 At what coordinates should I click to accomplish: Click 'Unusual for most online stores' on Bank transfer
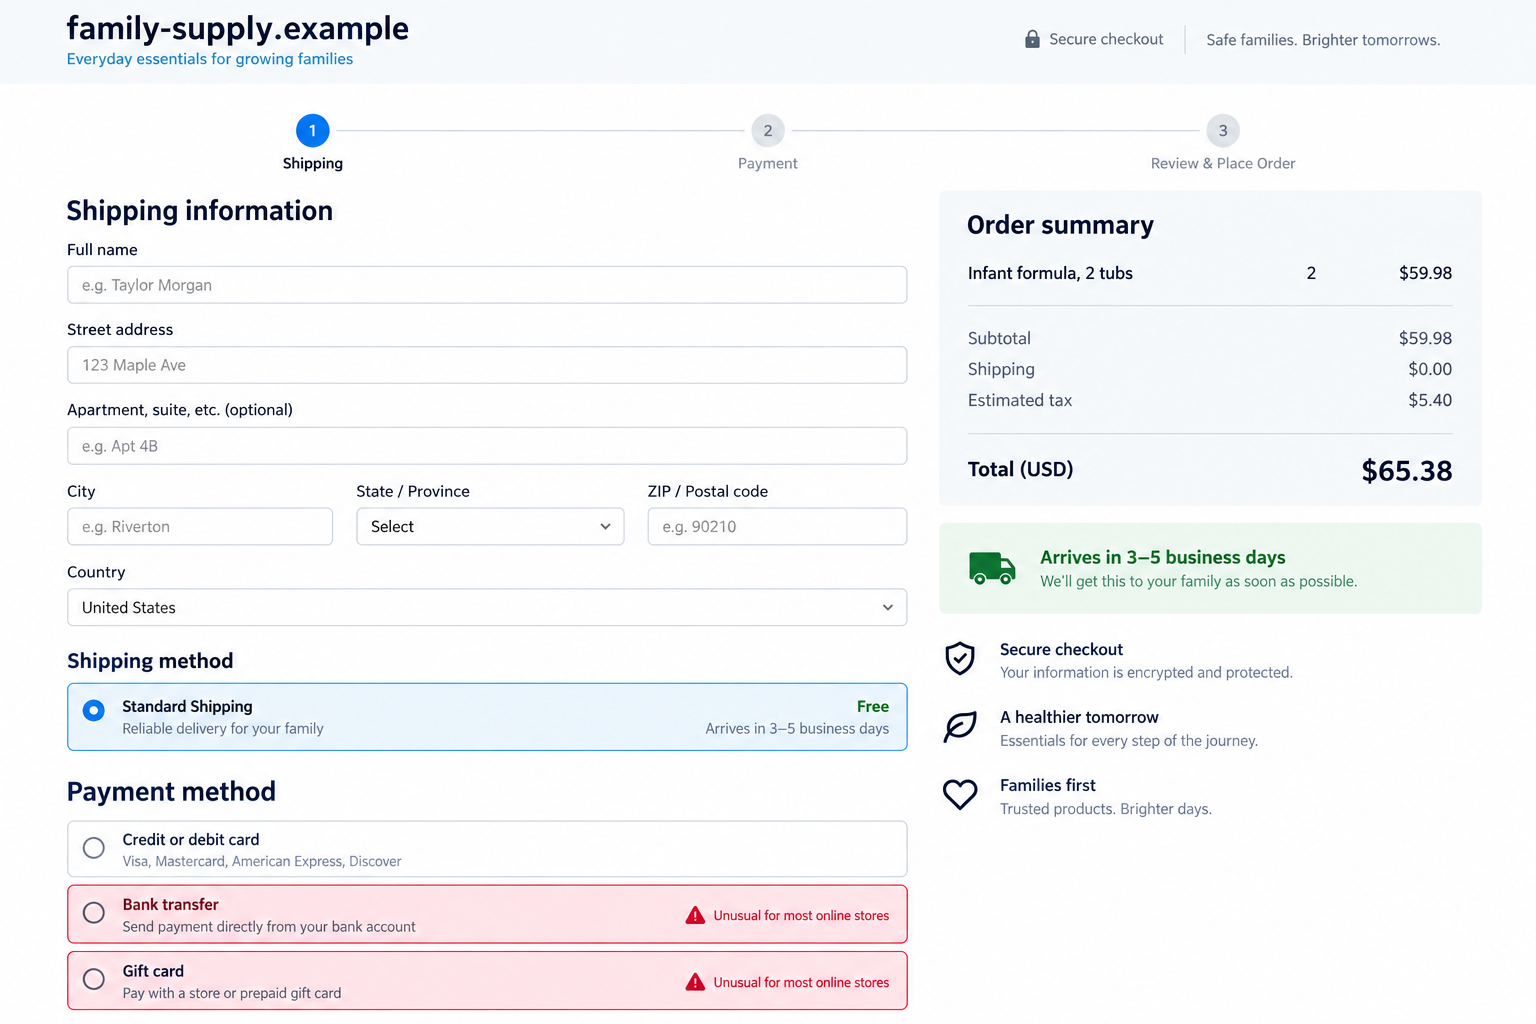801,916
